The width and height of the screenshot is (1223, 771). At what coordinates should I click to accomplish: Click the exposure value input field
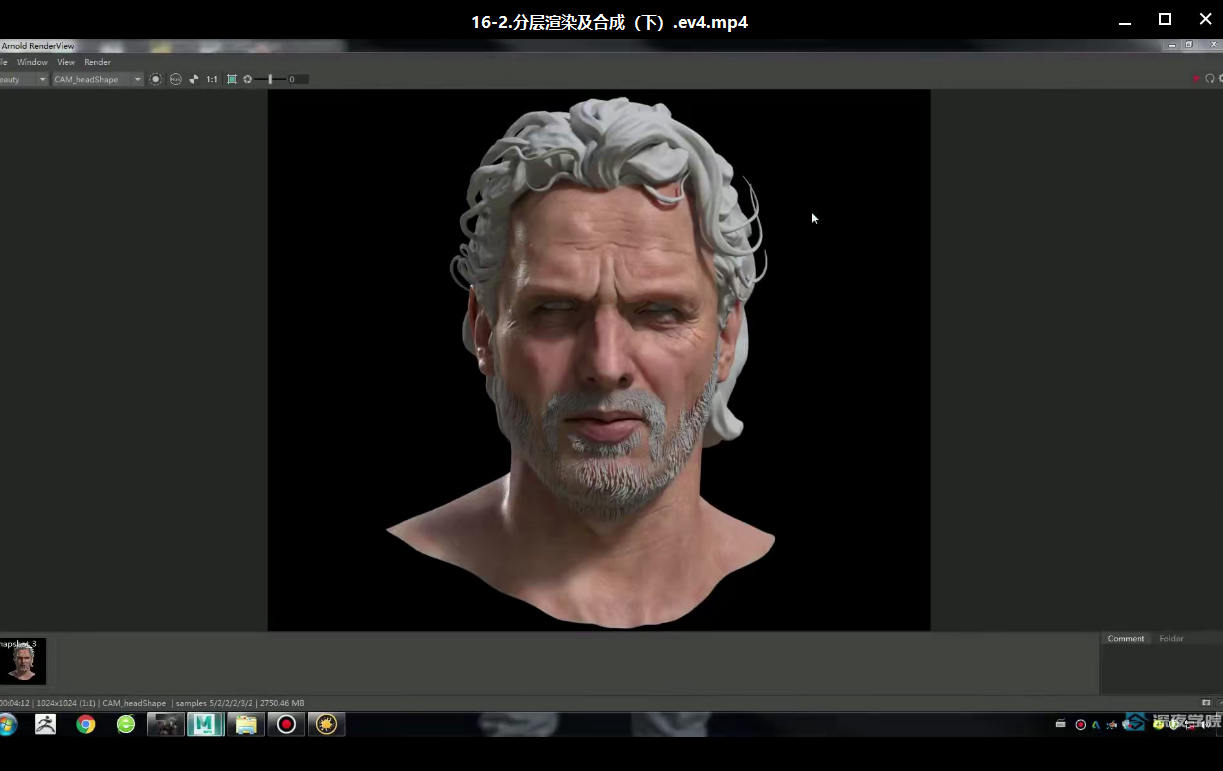(x=298, y=79)
